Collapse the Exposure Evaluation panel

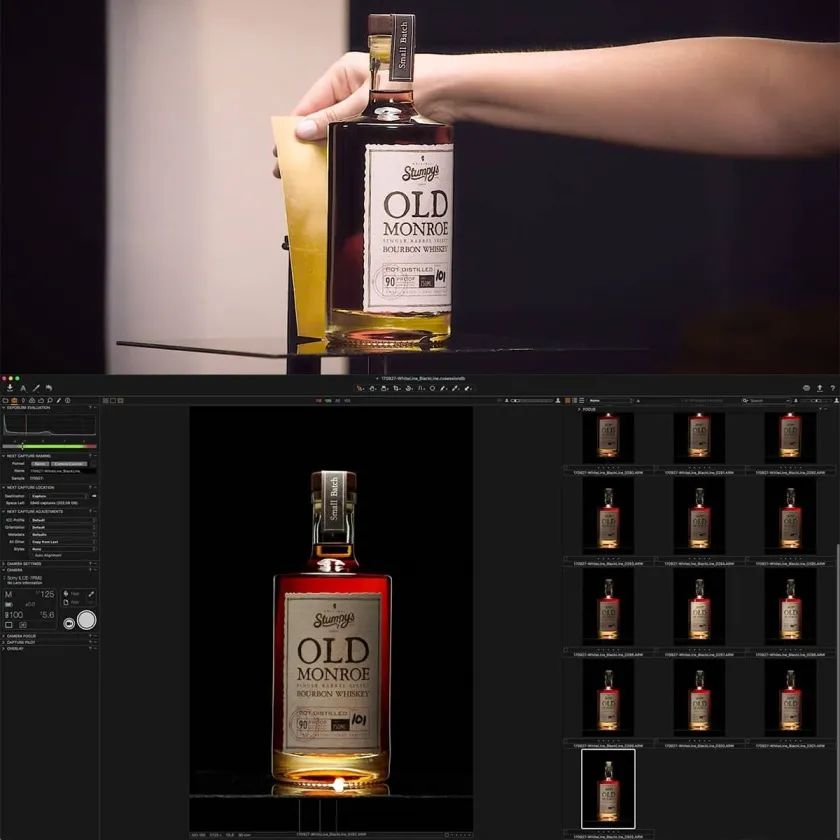click(3, 408)
